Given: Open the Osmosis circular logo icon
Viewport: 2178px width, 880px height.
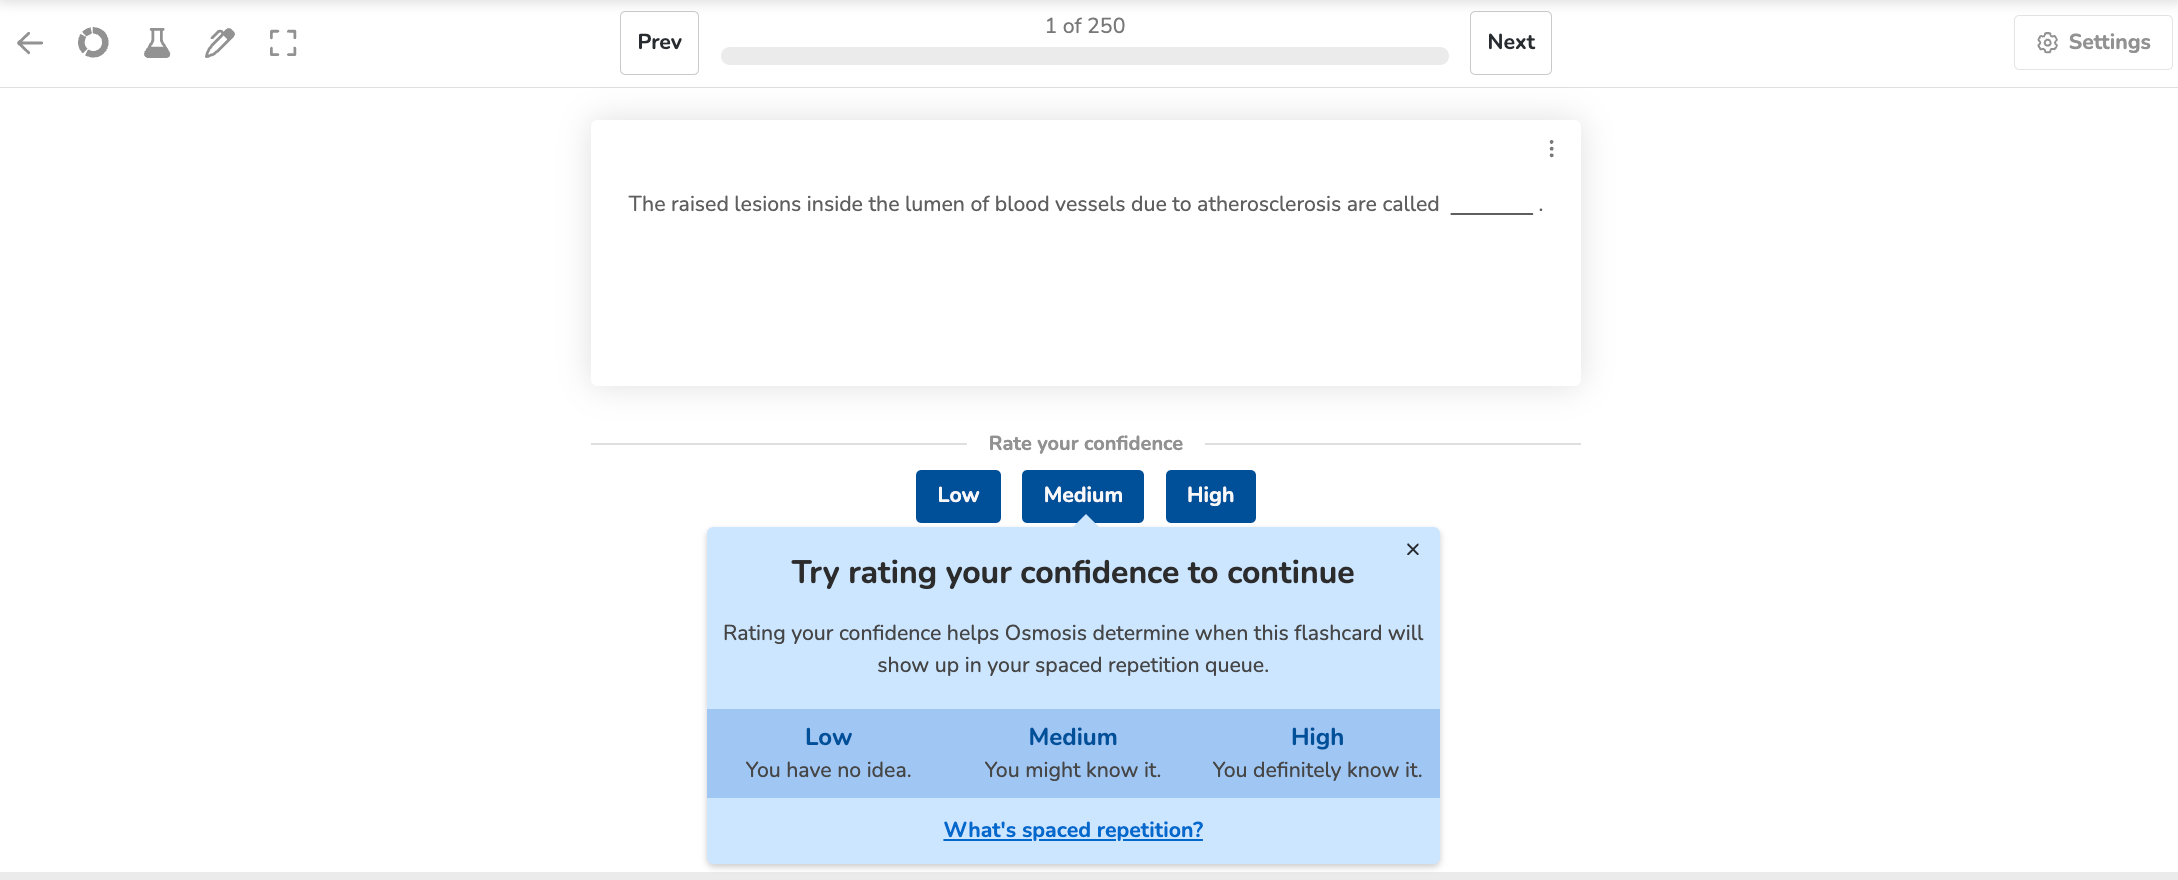Looking at the screenshot, I should (x=93, y=42).
